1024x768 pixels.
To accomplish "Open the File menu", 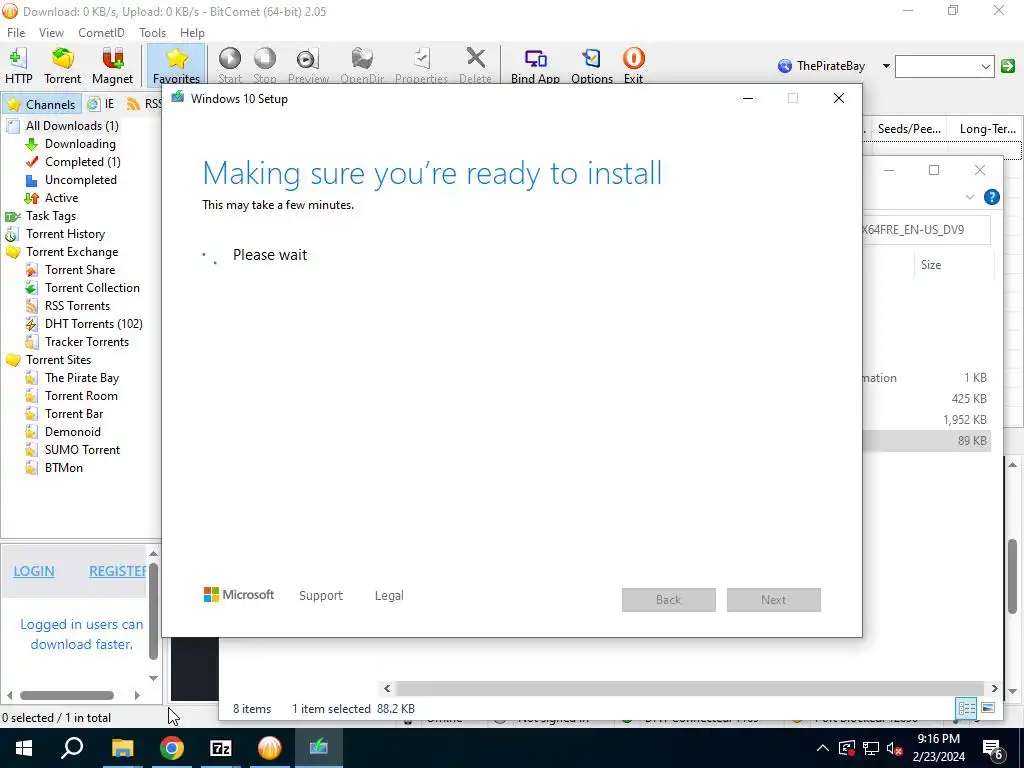I will [16, 33].
